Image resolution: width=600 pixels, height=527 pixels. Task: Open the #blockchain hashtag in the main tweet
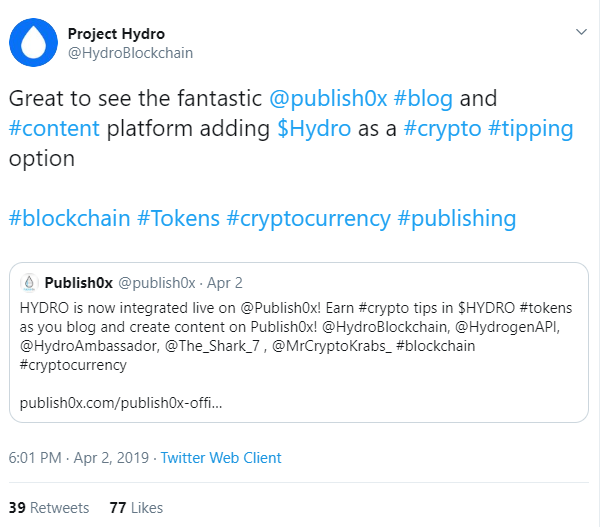(70, 218)
